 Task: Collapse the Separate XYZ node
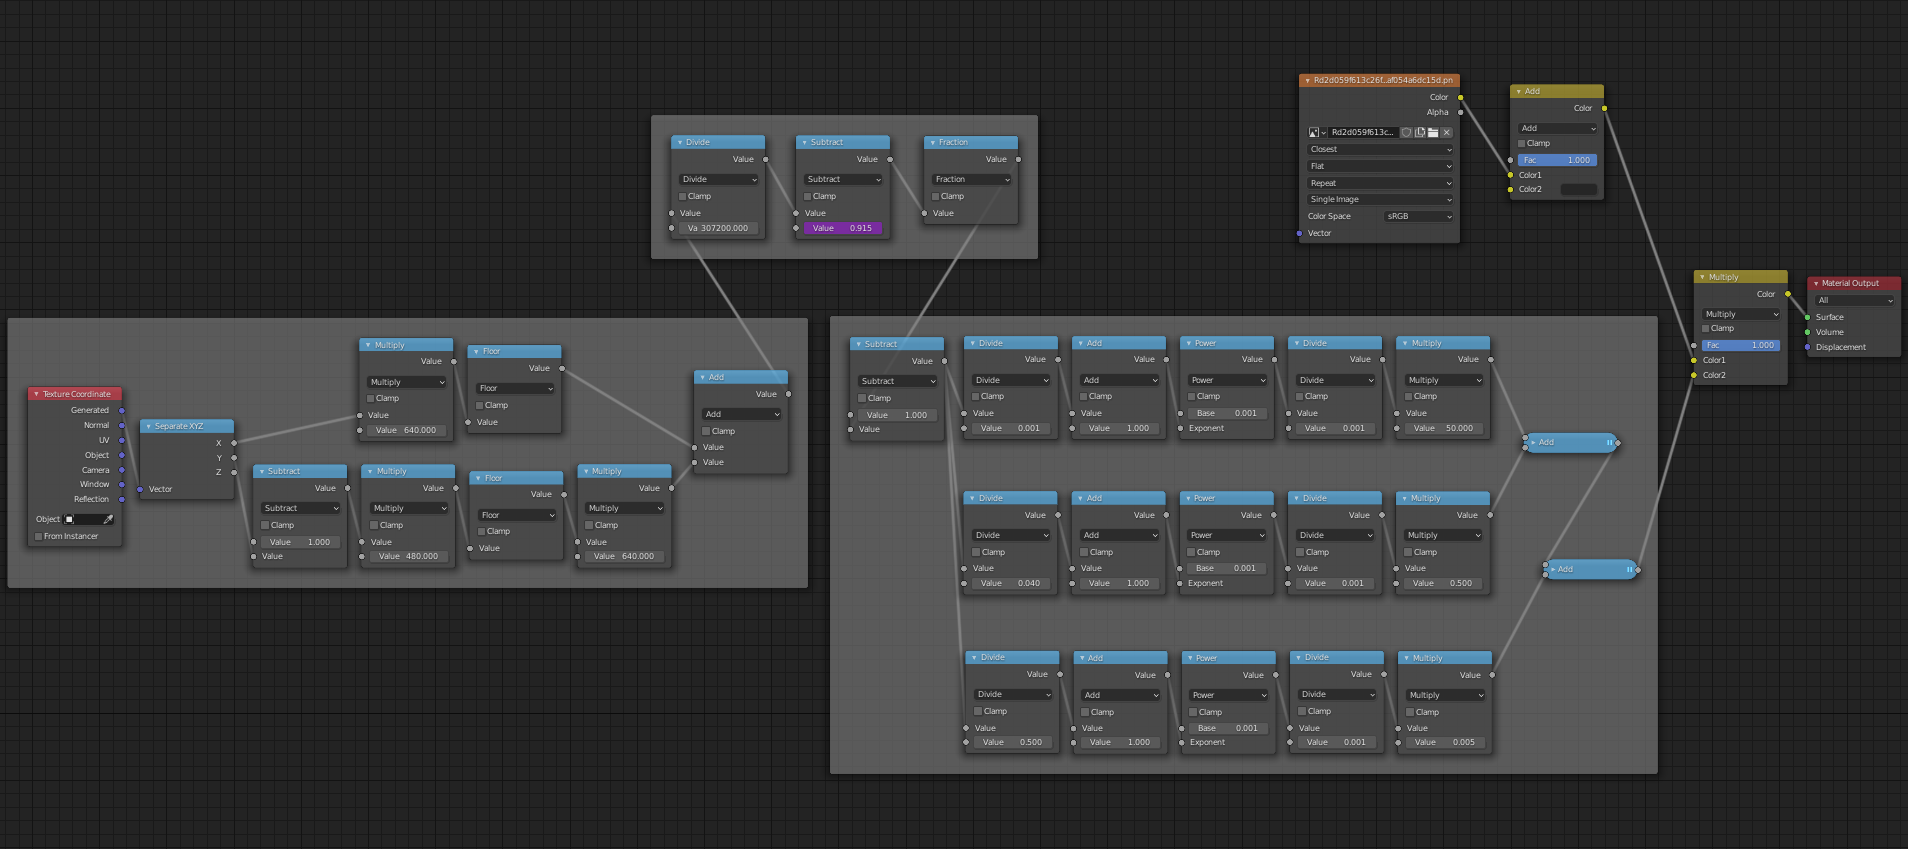click(149, 426)
